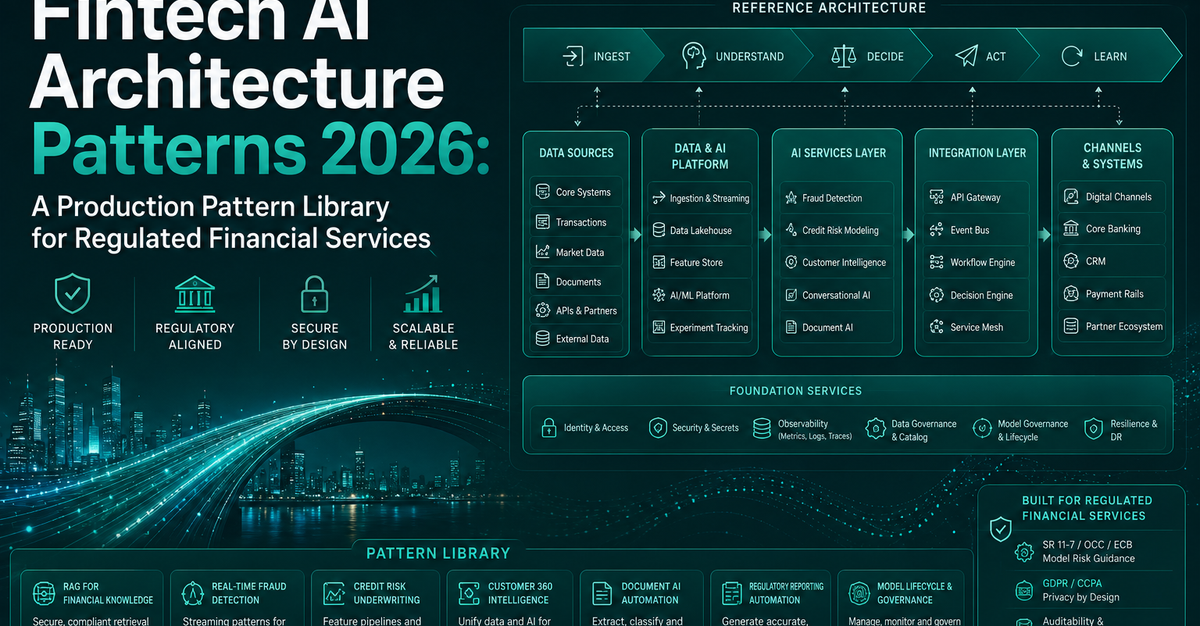The image size is (1200, 626).
Task: Click the Digital Channels icon
Action: tap(1070, 197)
